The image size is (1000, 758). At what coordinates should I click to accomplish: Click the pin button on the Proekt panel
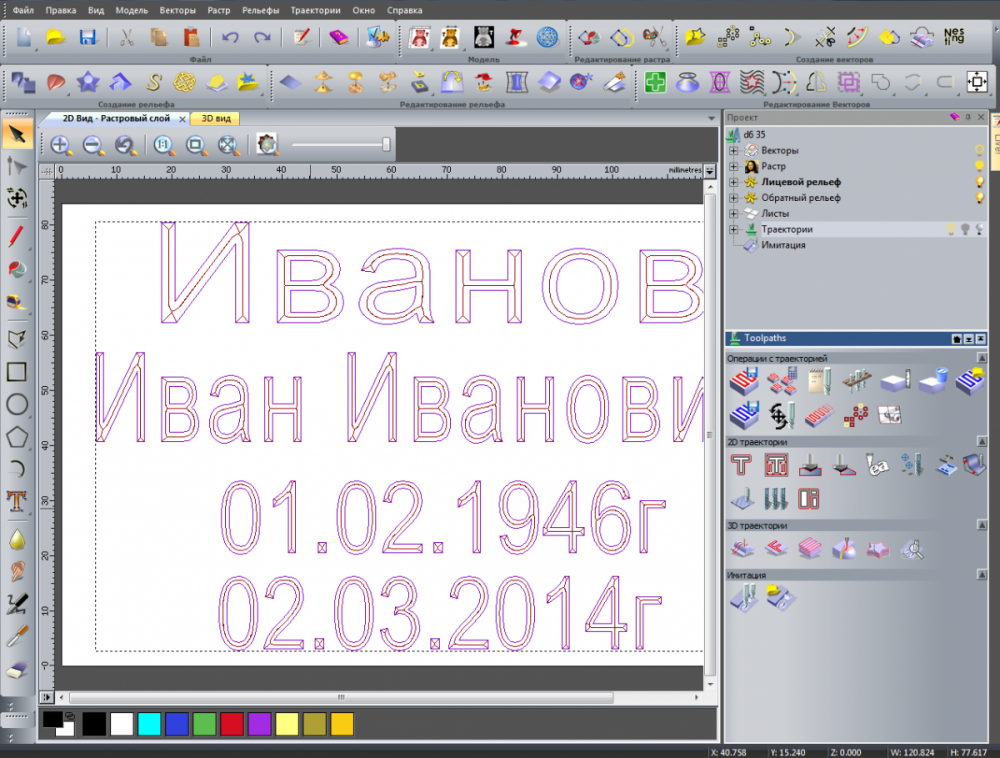click(x=967, y=116)
